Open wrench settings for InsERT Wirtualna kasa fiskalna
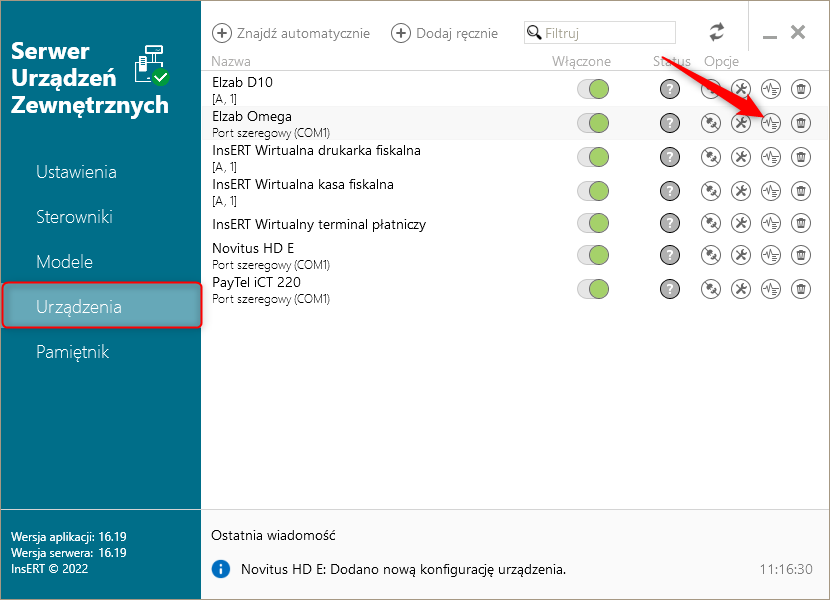This screenshot has height=600, width=830. 741,191
